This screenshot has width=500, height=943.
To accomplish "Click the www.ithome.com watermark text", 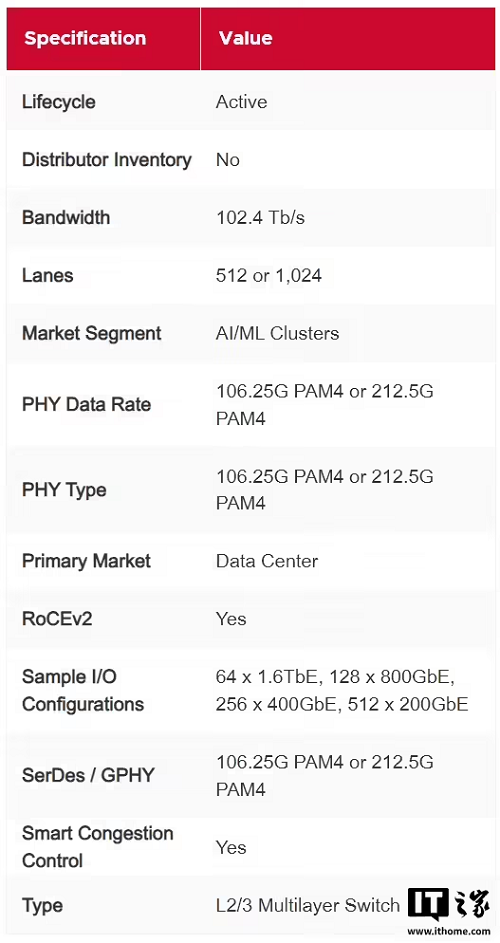I will [449, 930].
